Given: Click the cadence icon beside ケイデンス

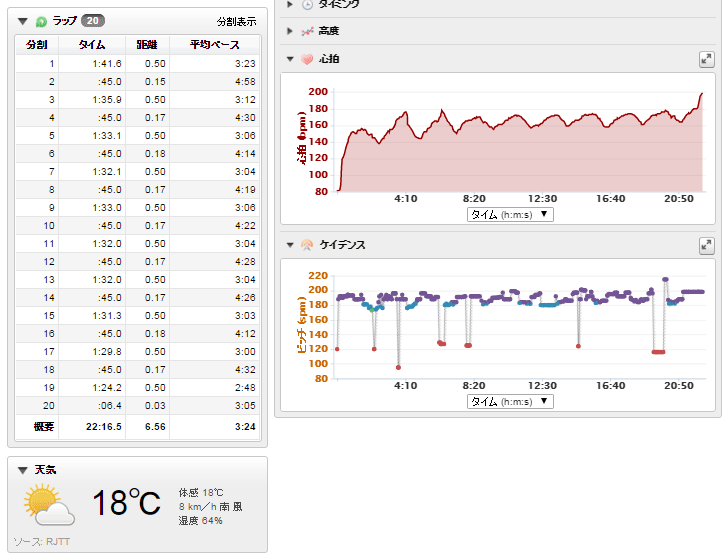Looking at the screenshot, I should (x=307, y=245).
